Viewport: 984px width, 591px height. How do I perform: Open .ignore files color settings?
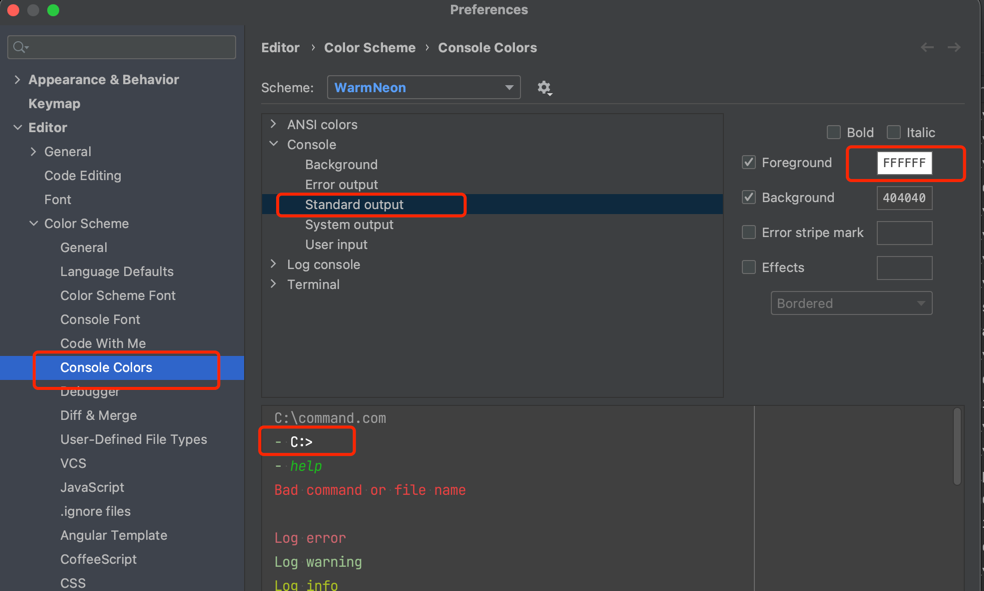point(95,511)
